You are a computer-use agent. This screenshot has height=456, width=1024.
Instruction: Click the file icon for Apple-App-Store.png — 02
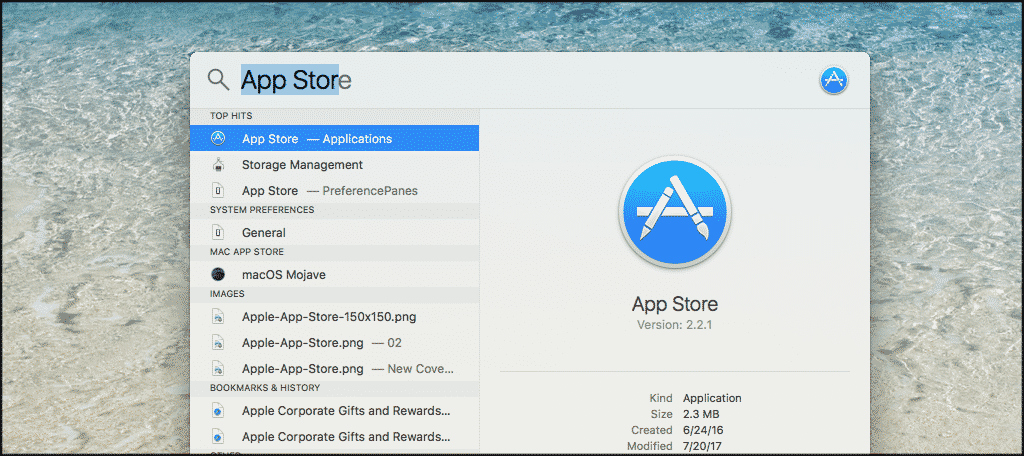(218, 342)
